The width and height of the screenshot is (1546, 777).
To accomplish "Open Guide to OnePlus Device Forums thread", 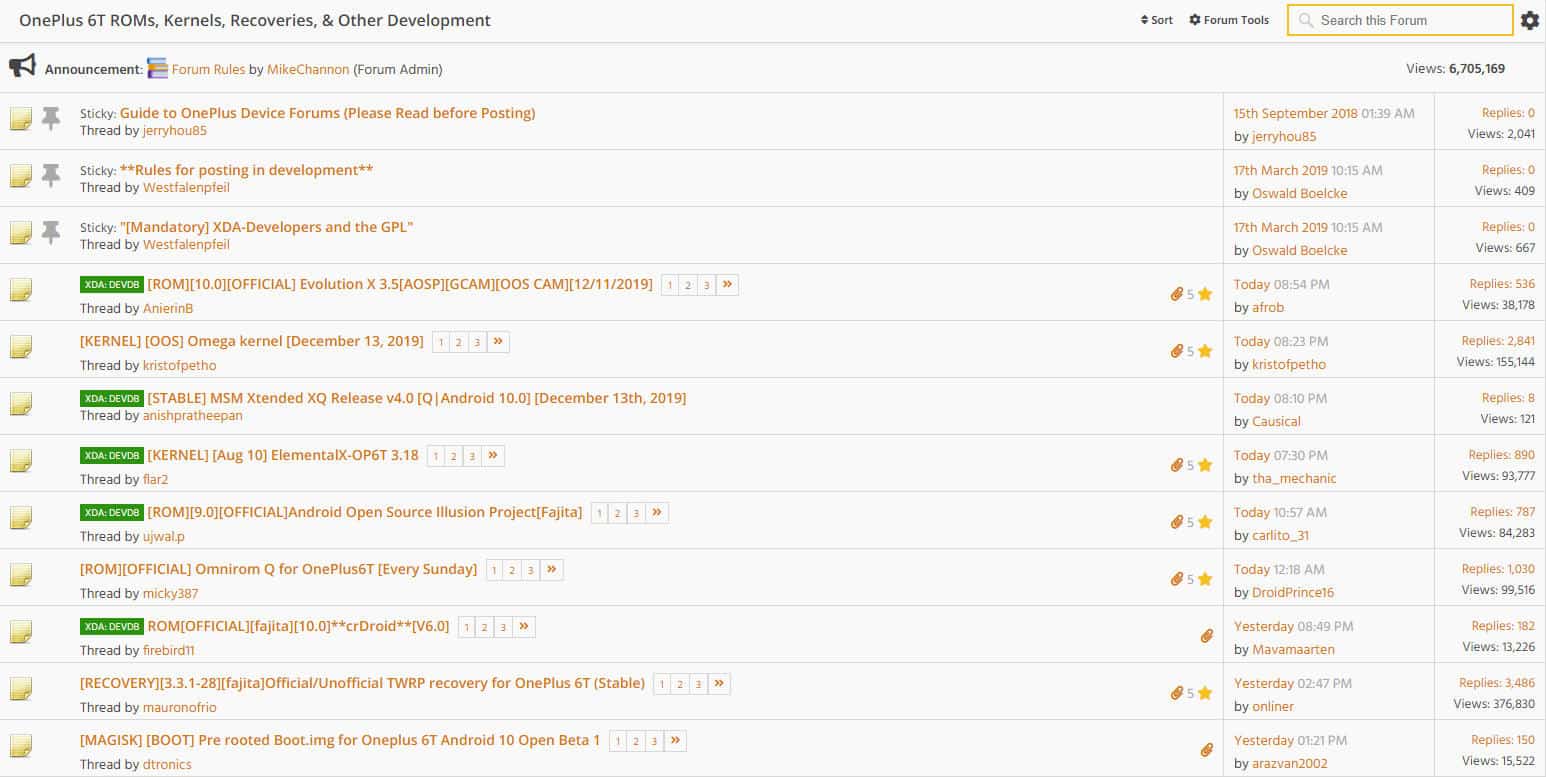I will coord(327,113).
